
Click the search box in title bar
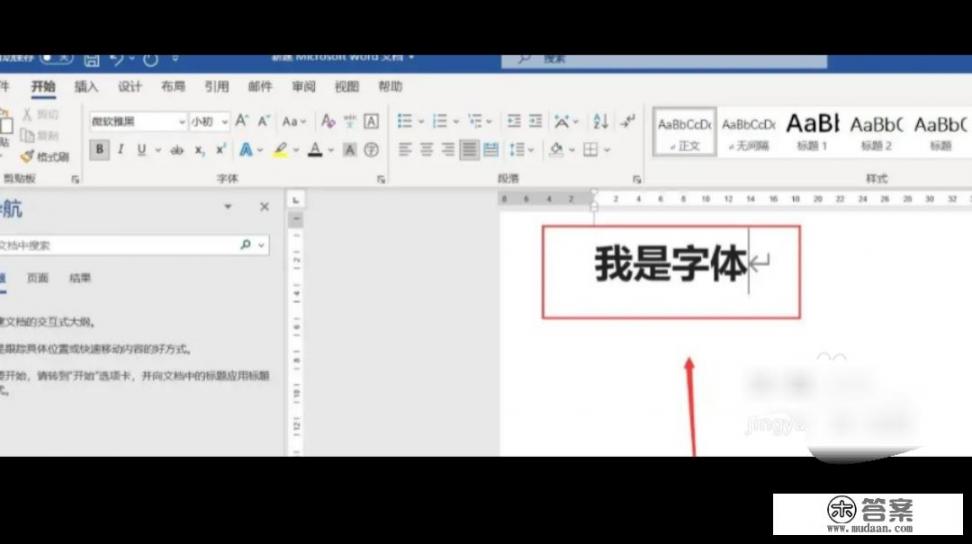pos(664,60)
